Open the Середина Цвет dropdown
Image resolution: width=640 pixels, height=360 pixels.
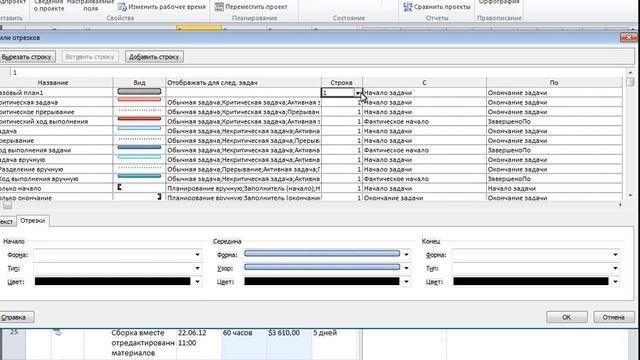[406, 282]
